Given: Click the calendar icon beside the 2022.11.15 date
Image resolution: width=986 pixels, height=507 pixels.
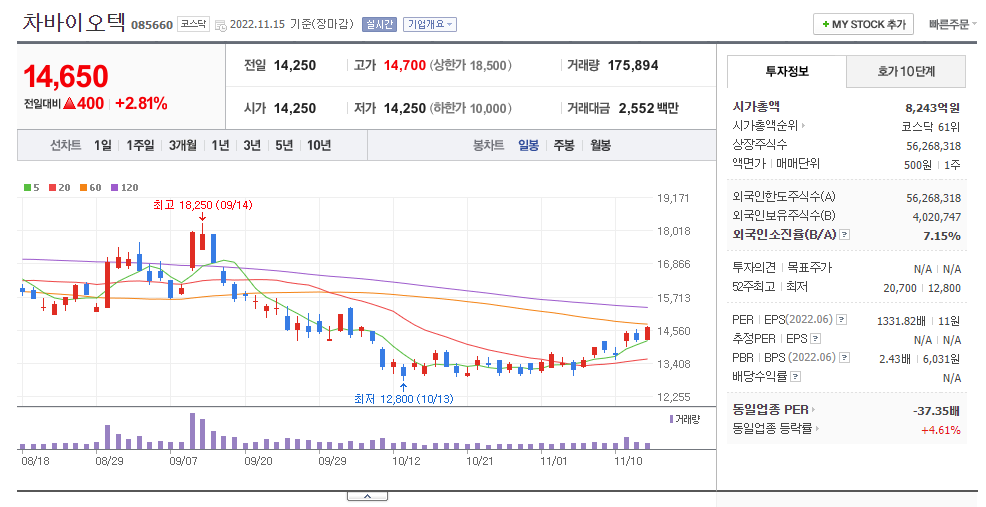Looking at the screenshot, I should [220, 25].
